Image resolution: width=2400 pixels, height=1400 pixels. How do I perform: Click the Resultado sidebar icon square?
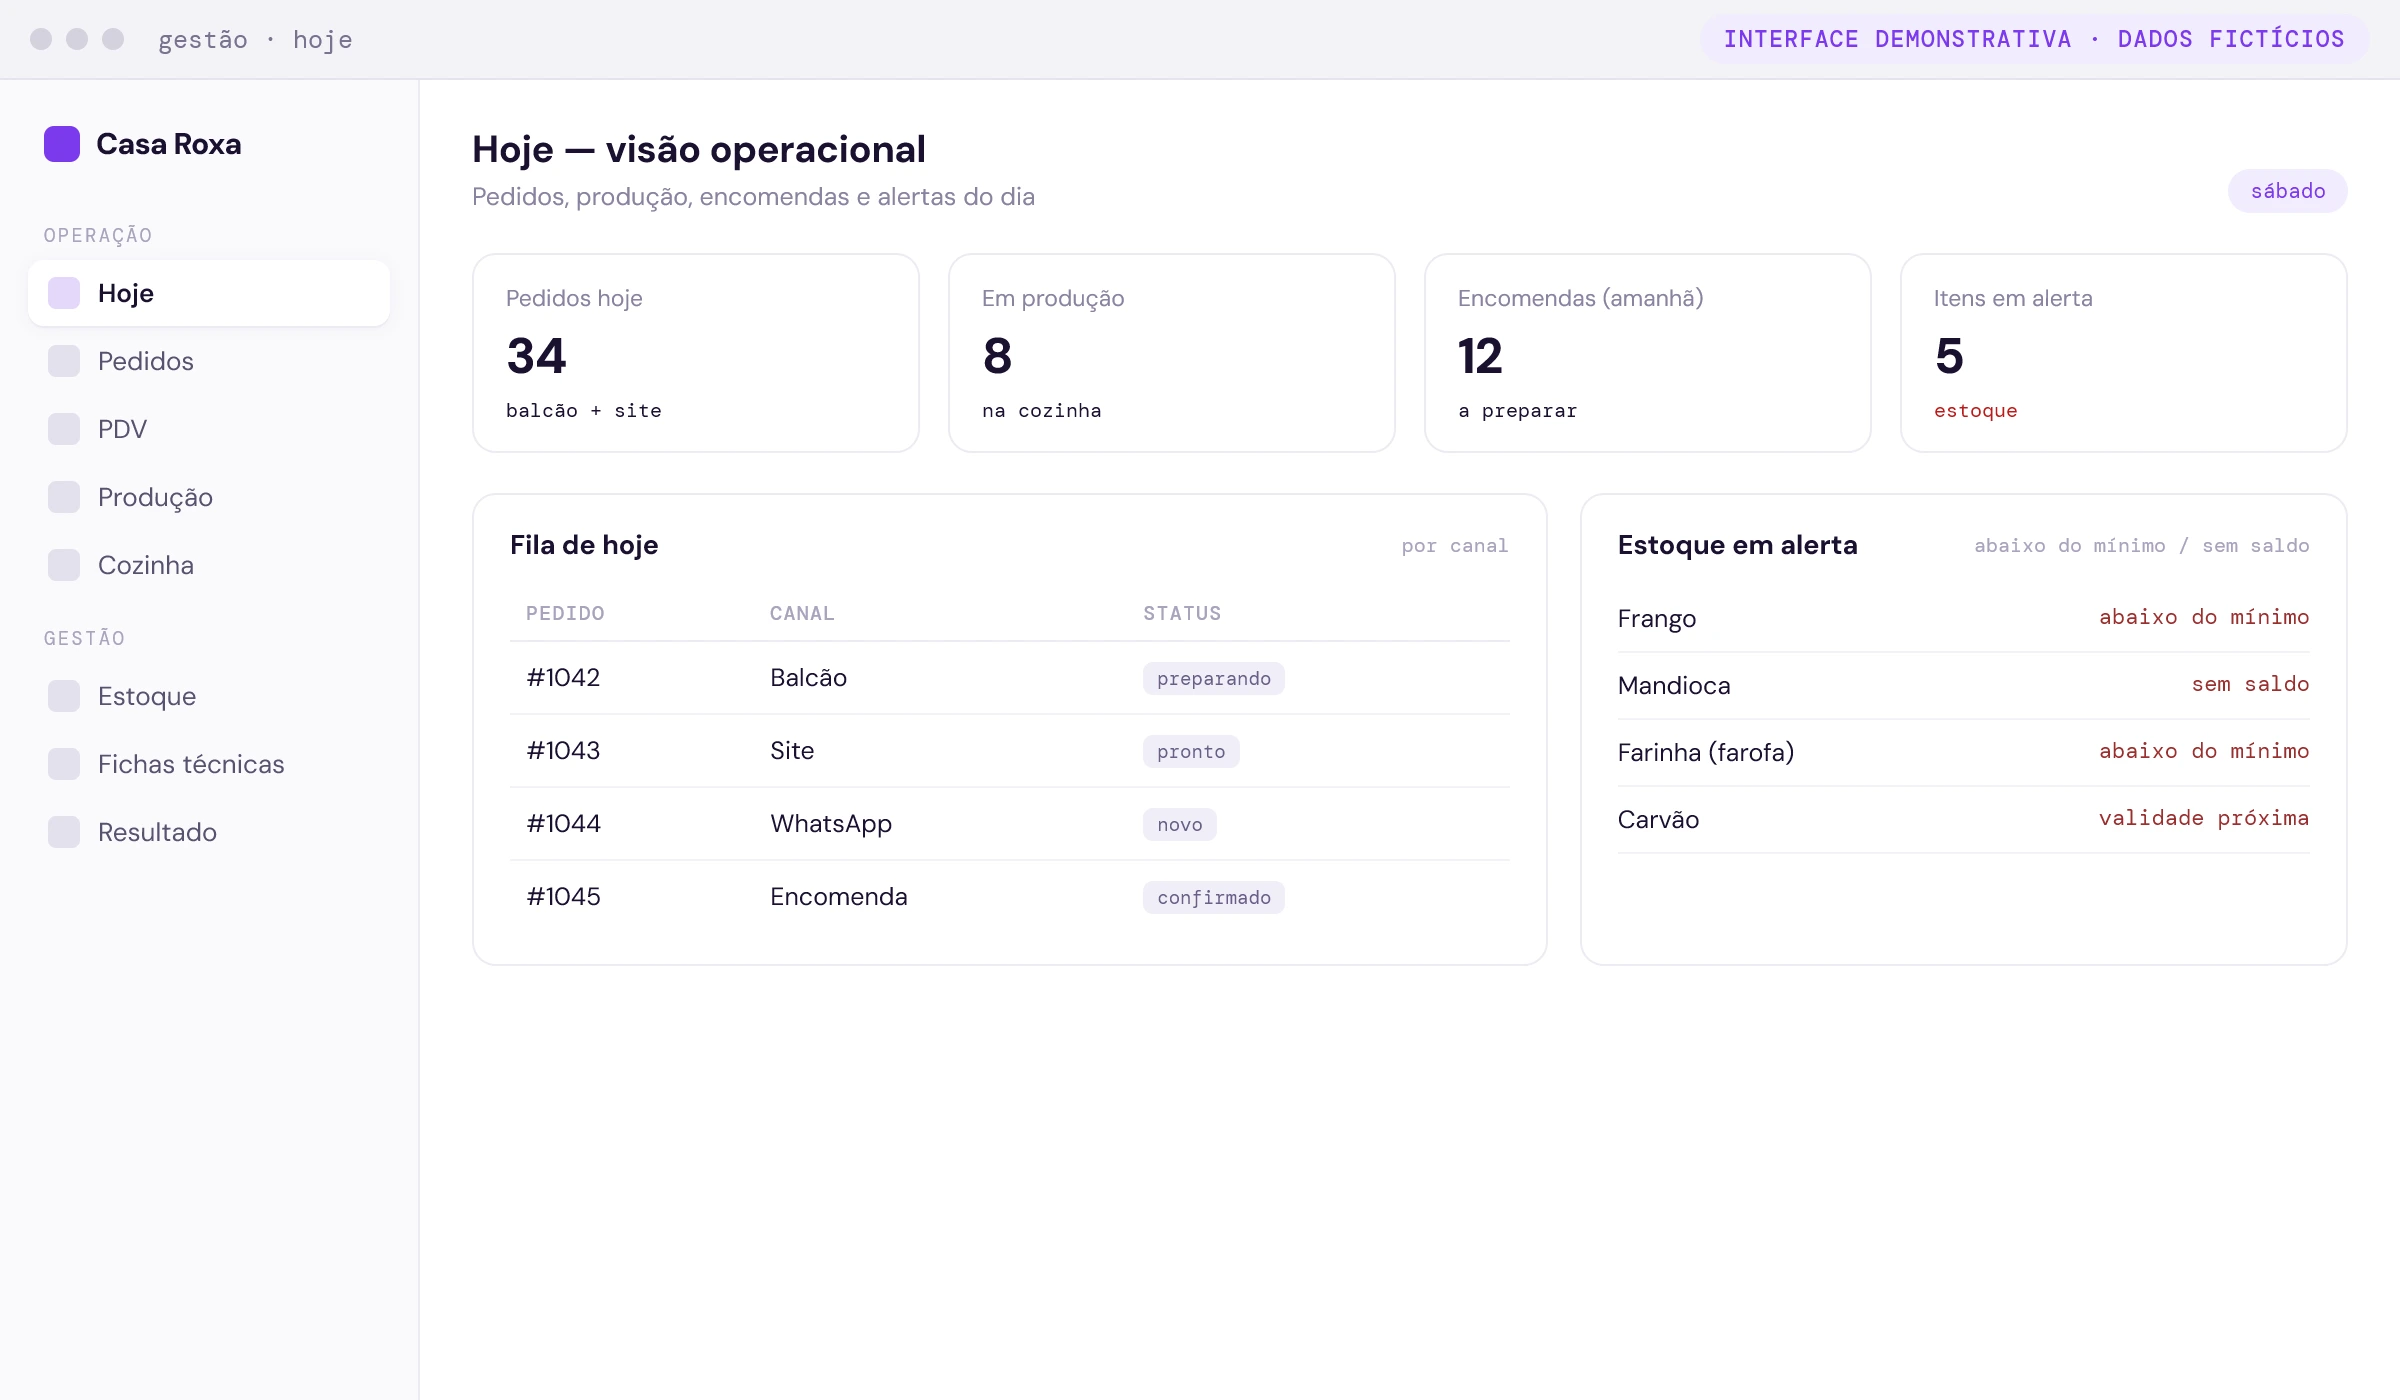(64, 832)
